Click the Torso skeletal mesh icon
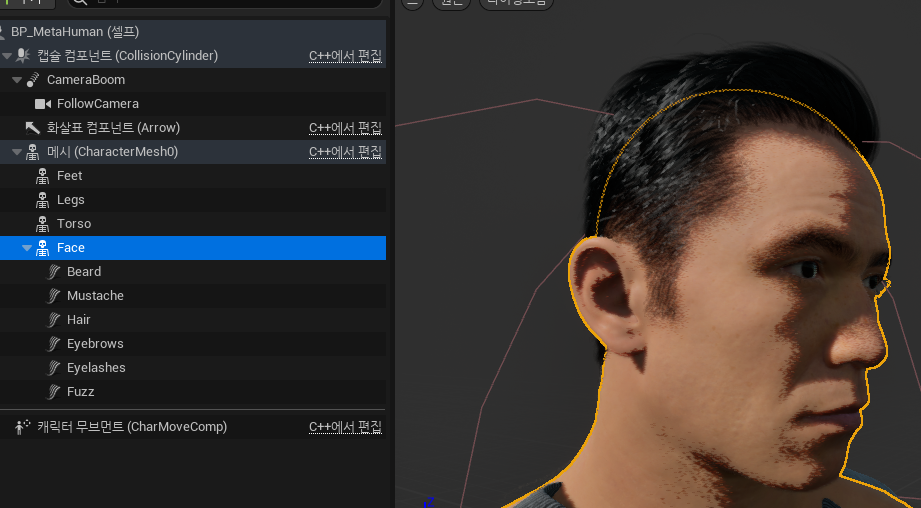Viewport: 921px width, 508px height. coord(42,224)
